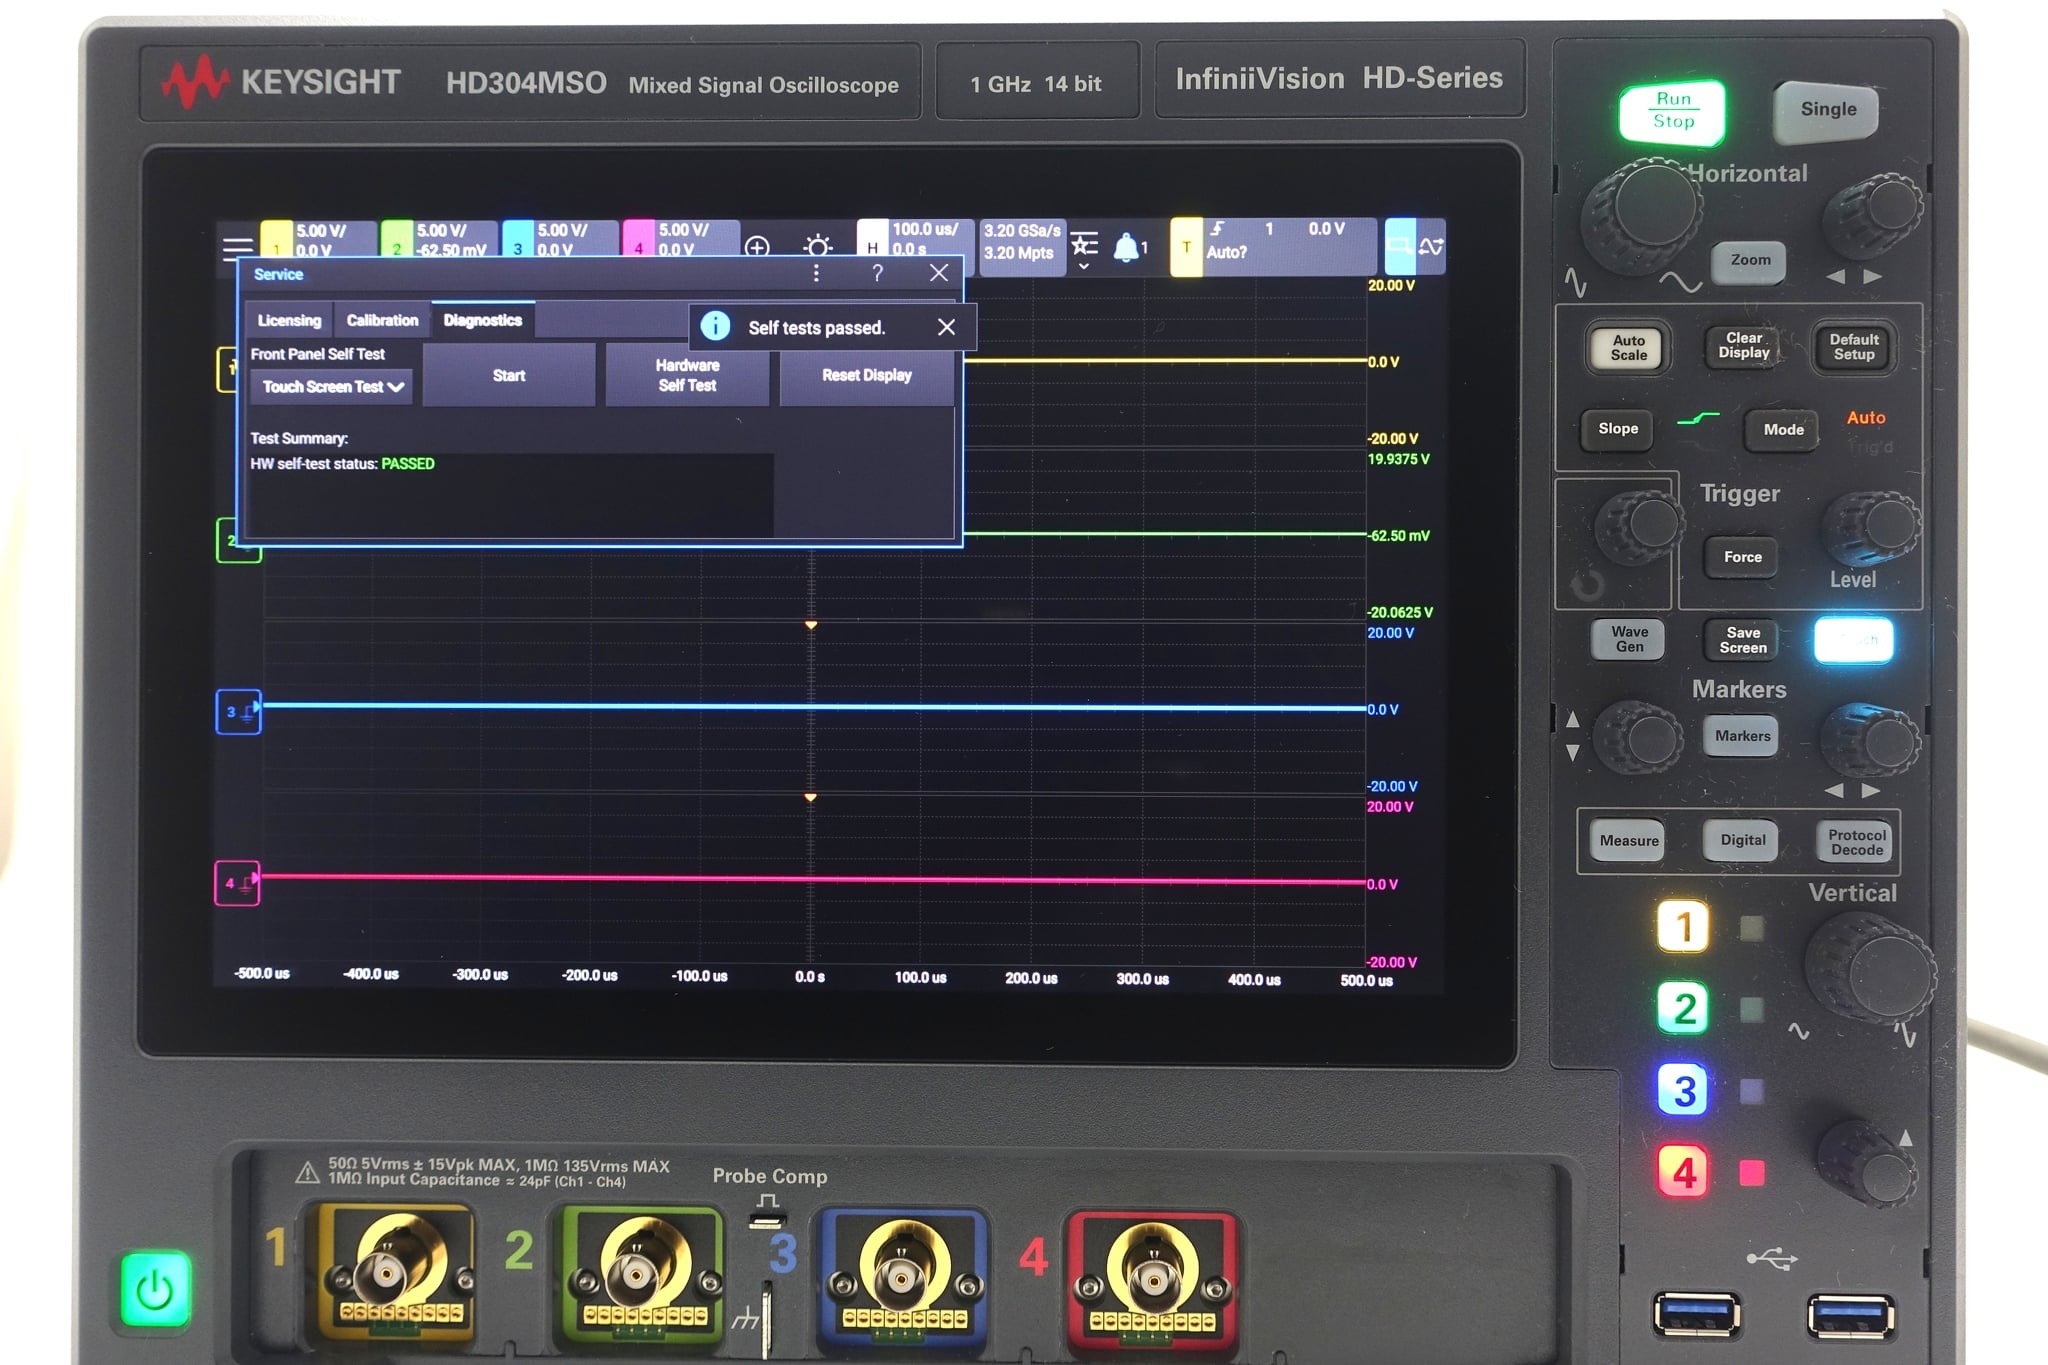Push the Auto Scale button
The image size is (2048, 1365).
pos(1628,348)
